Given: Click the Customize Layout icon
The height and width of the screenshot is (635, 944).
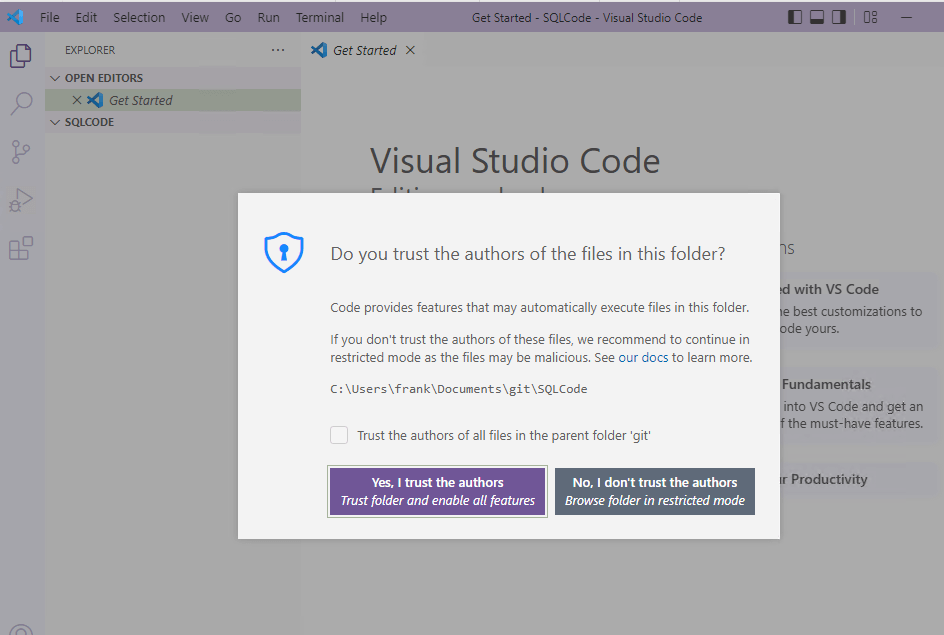Looking at the screenshot, I should 870,17.
